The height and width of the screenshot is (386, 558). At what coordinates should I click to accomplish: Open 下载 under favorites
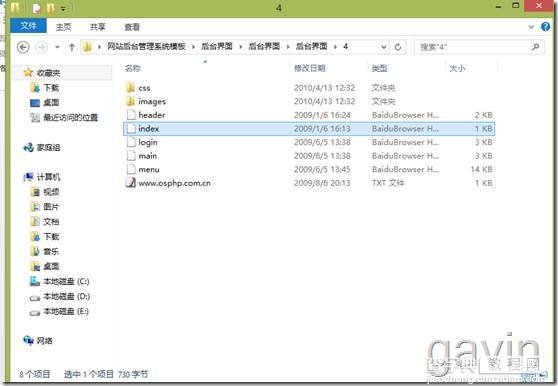point(51,88)
